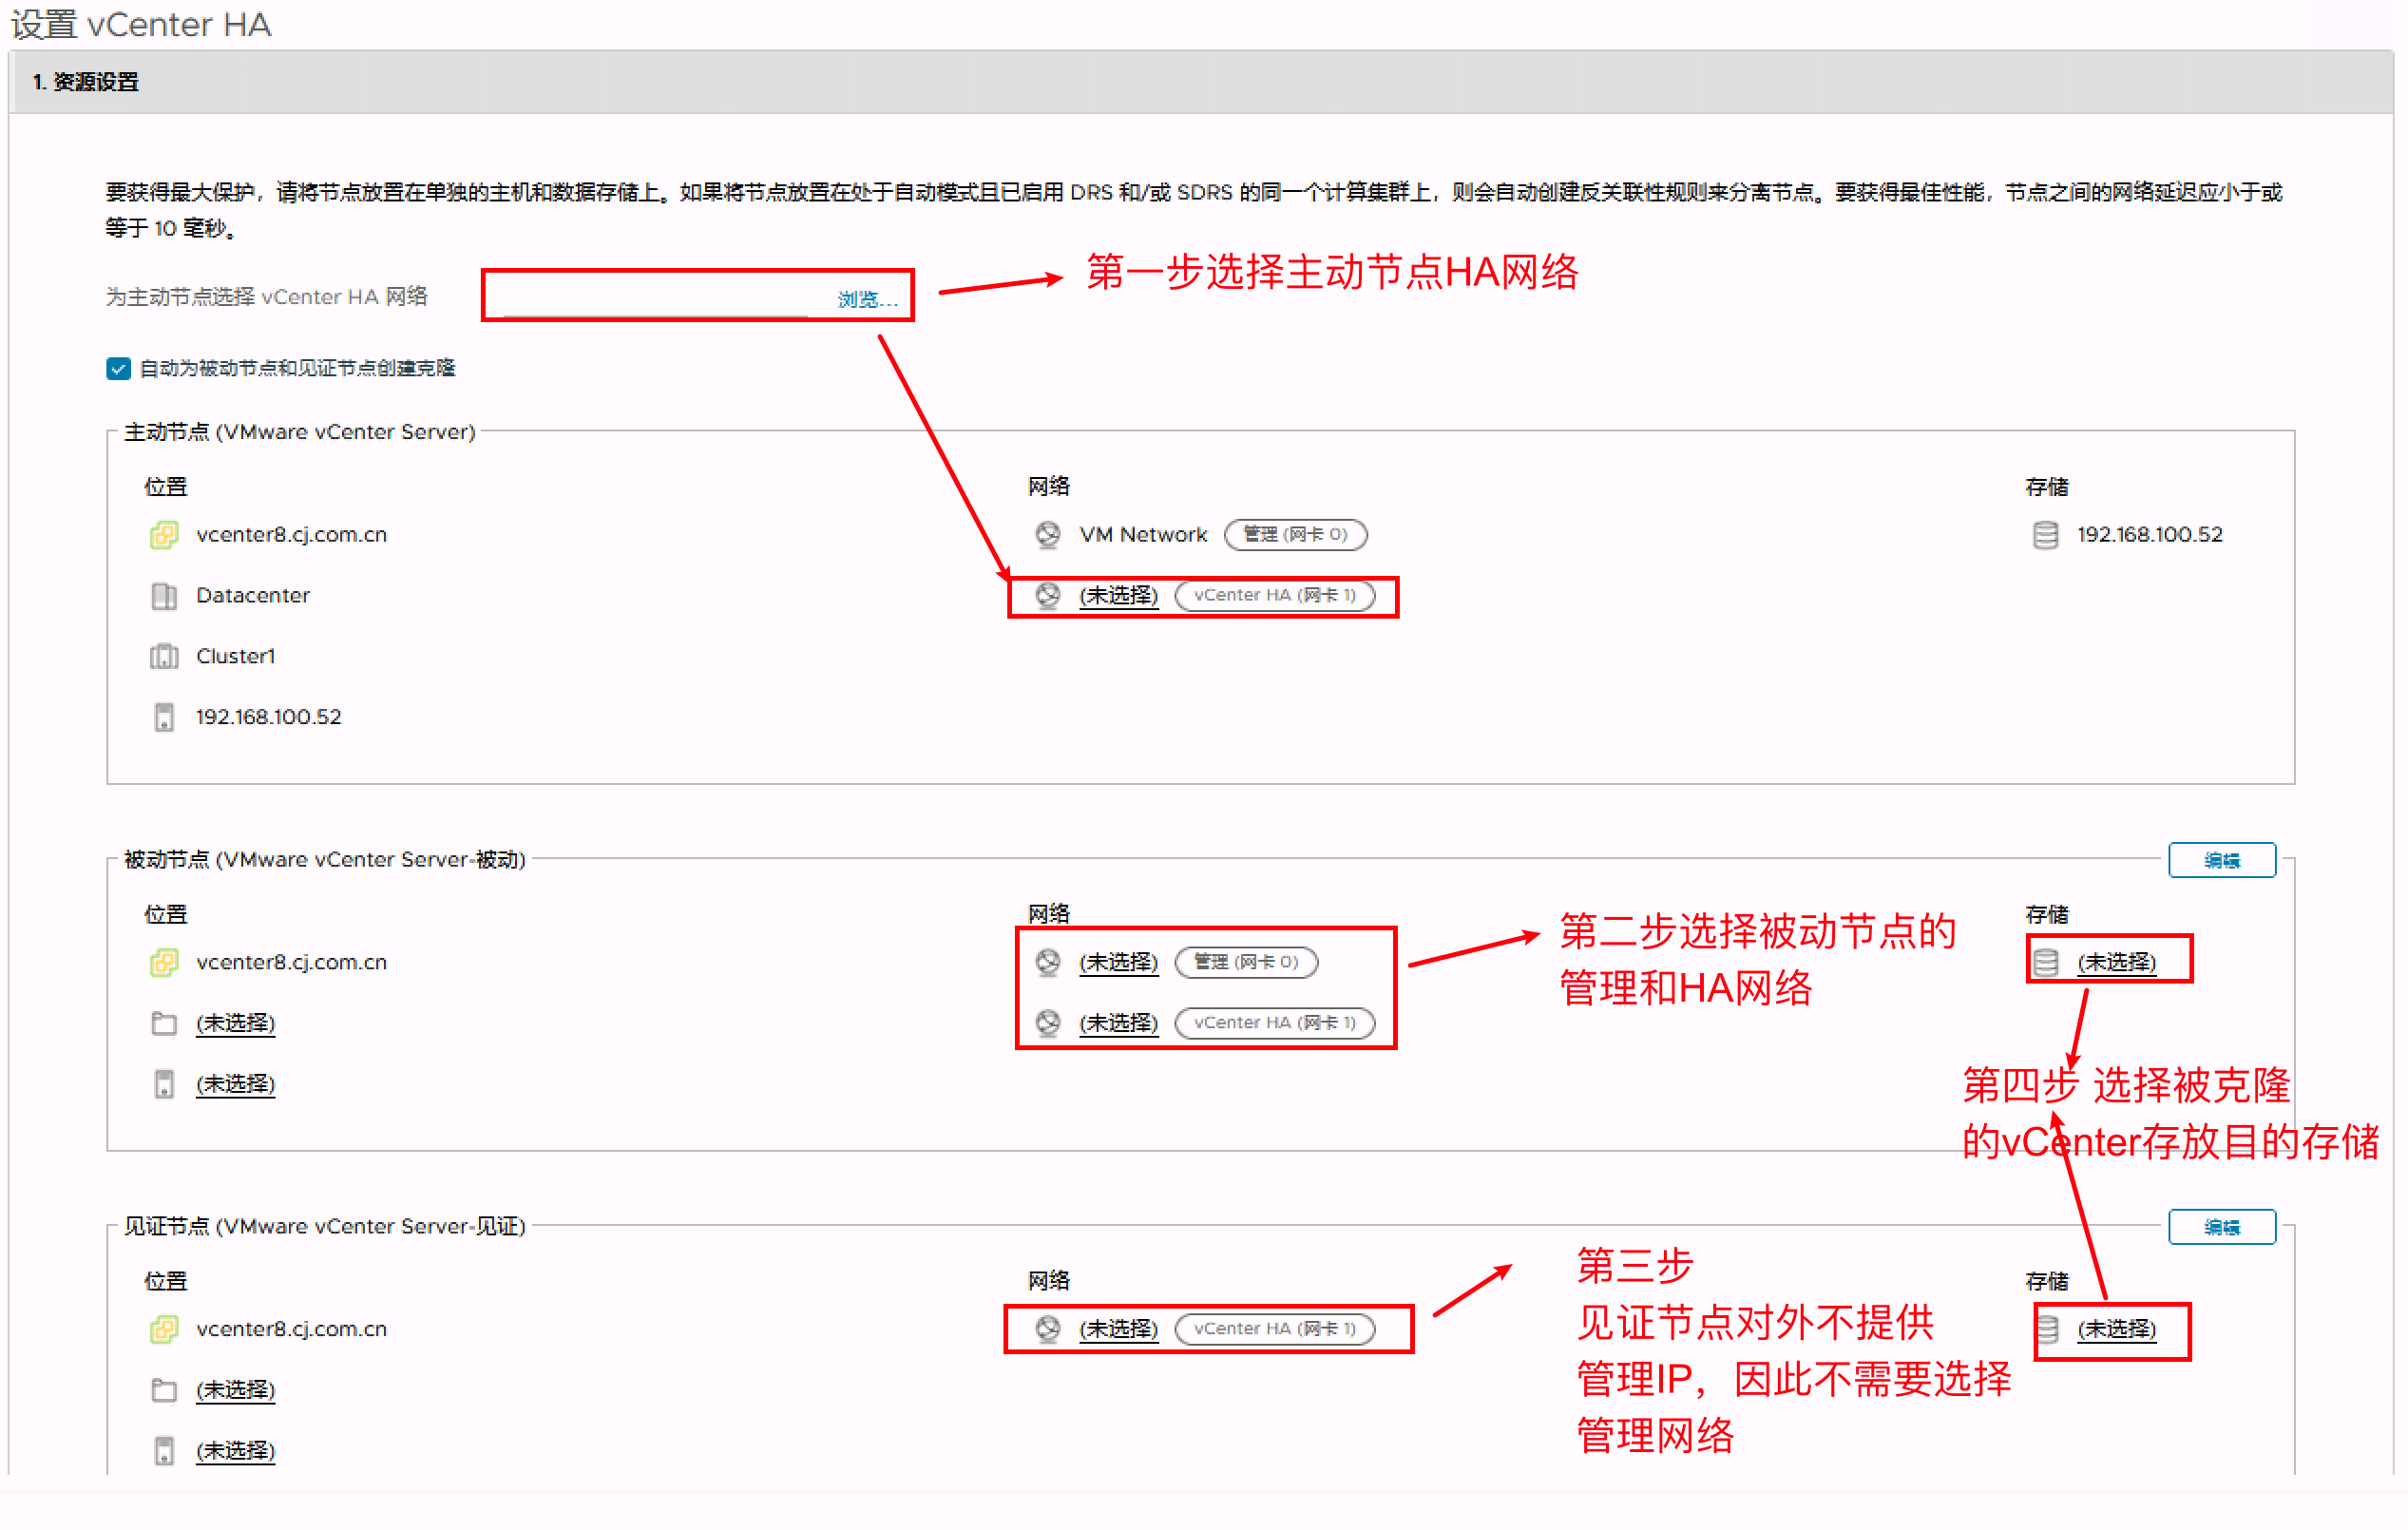2408x1530 pixels.
Task: Click the passive node storage (未选择) link
Action: 2116,962
